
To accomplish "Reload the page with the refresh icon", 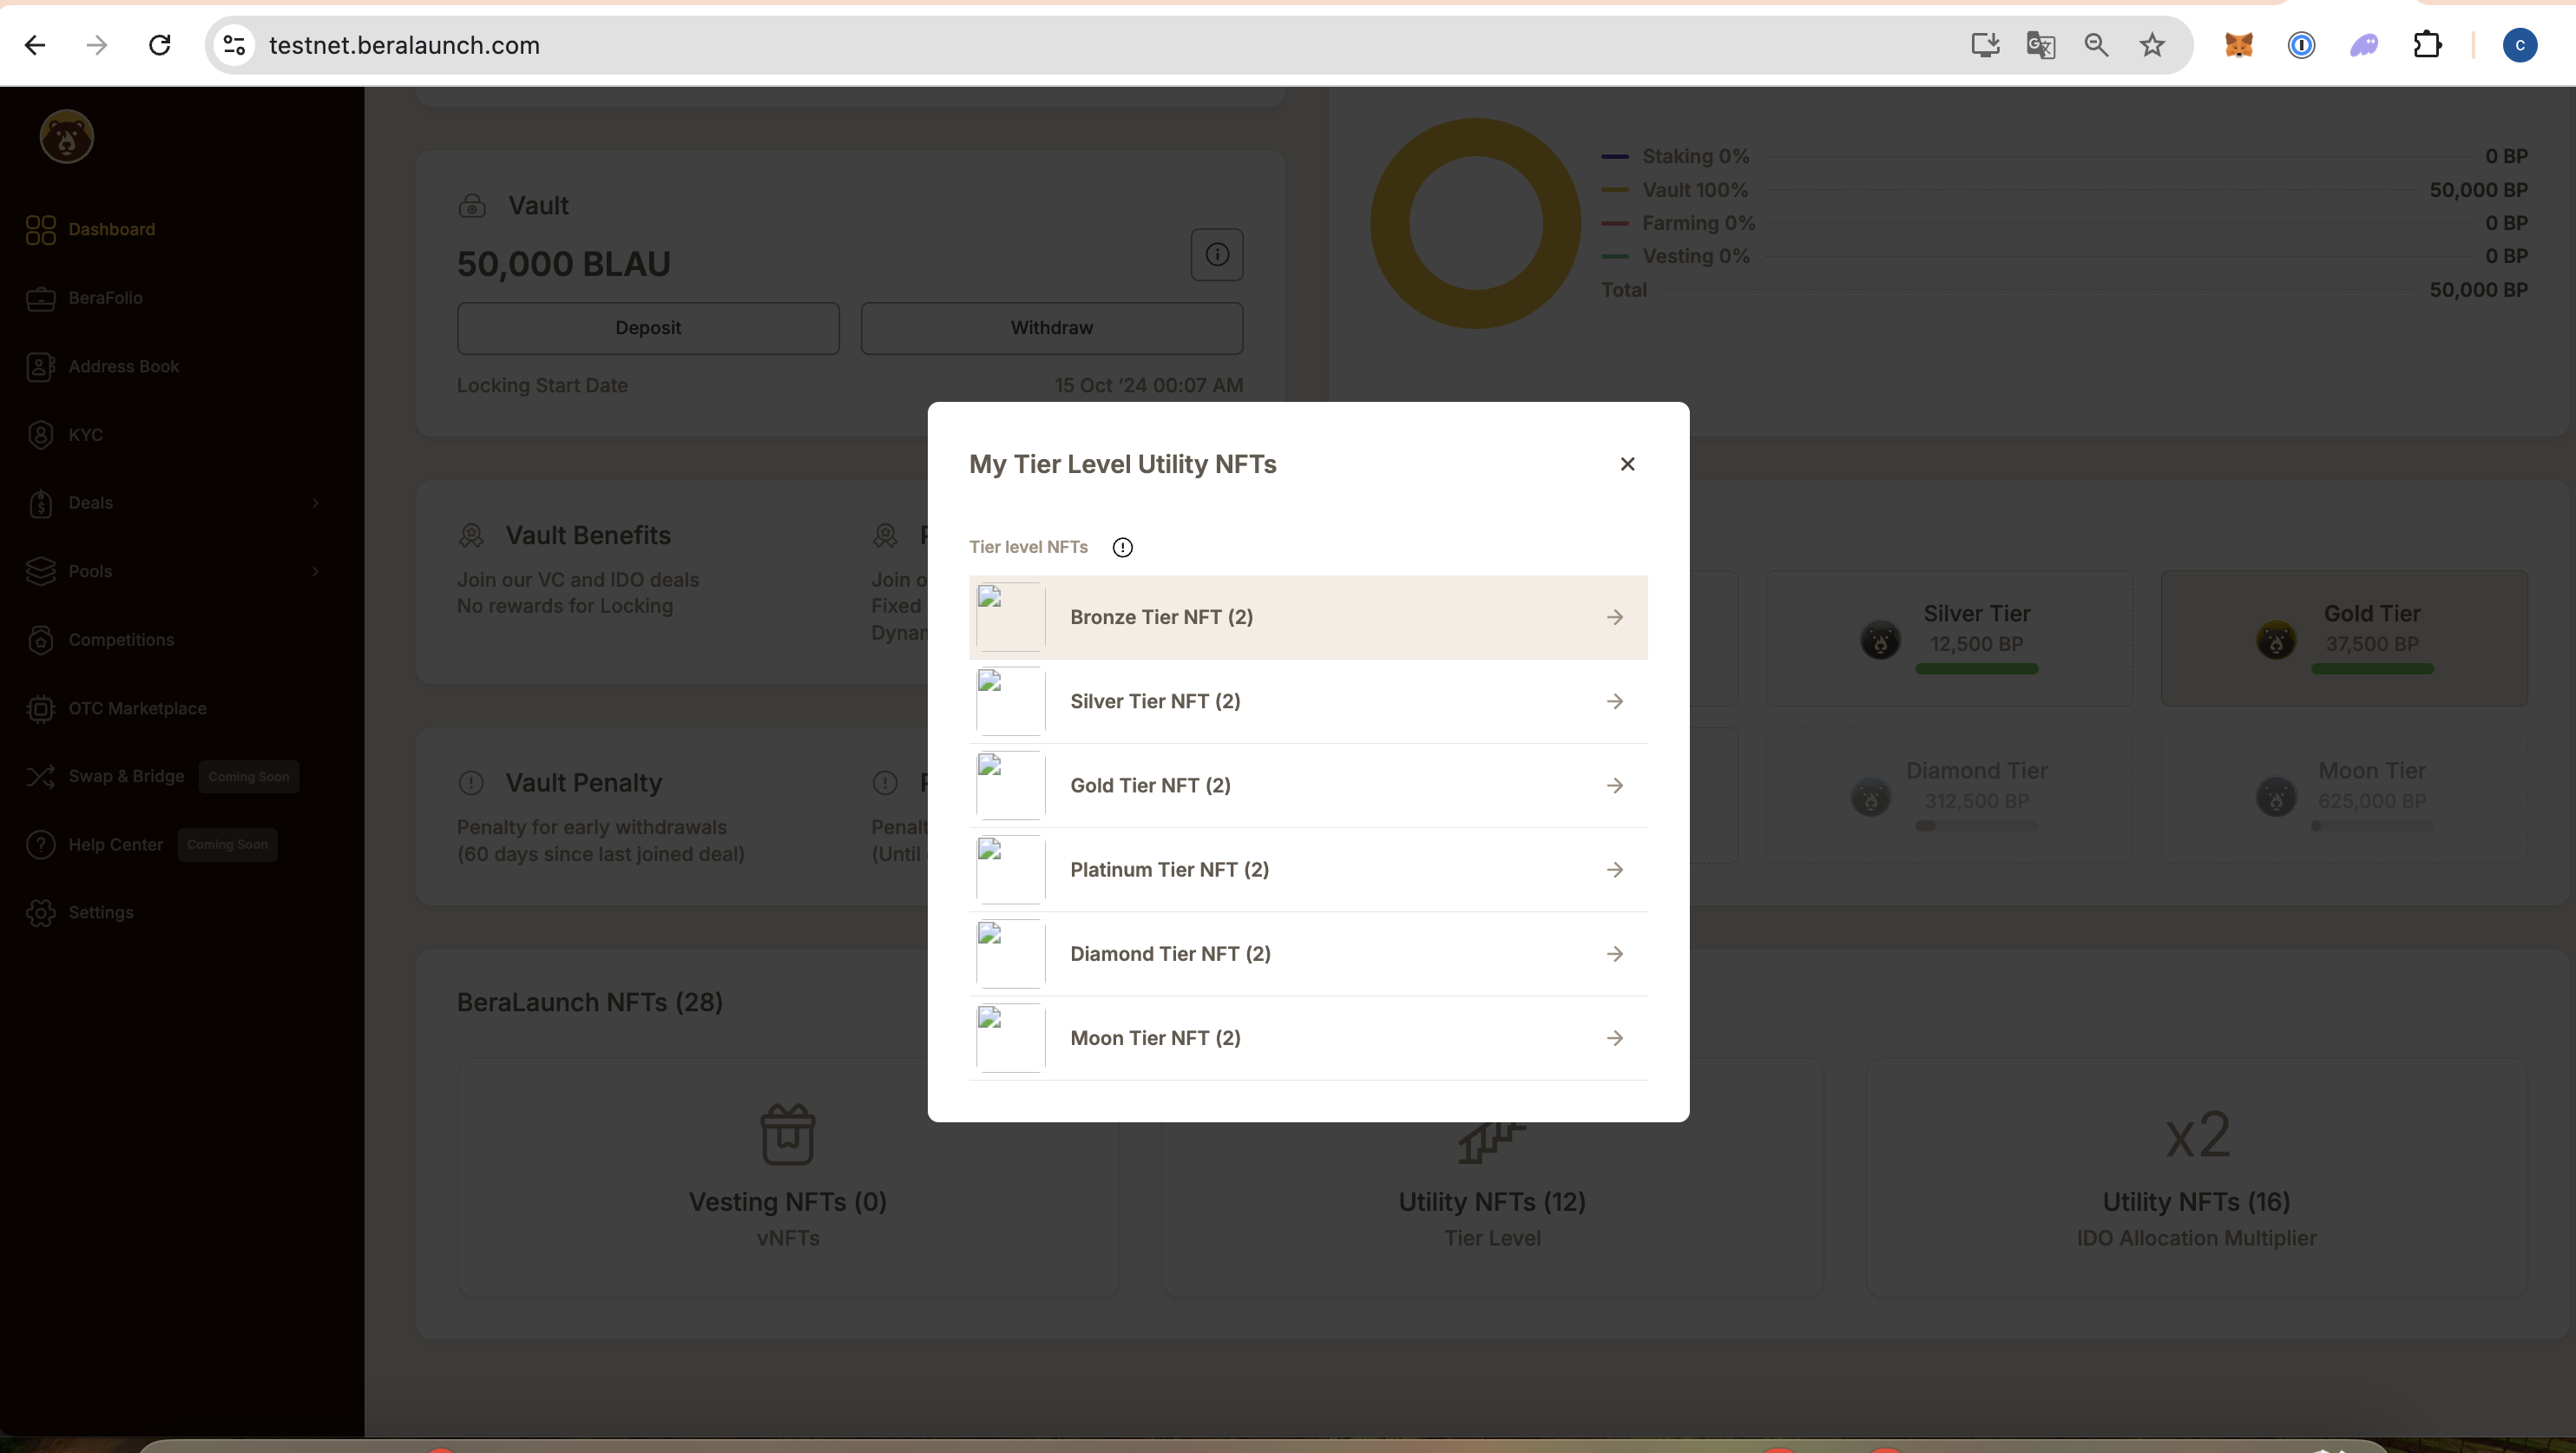I will (159, 45).
